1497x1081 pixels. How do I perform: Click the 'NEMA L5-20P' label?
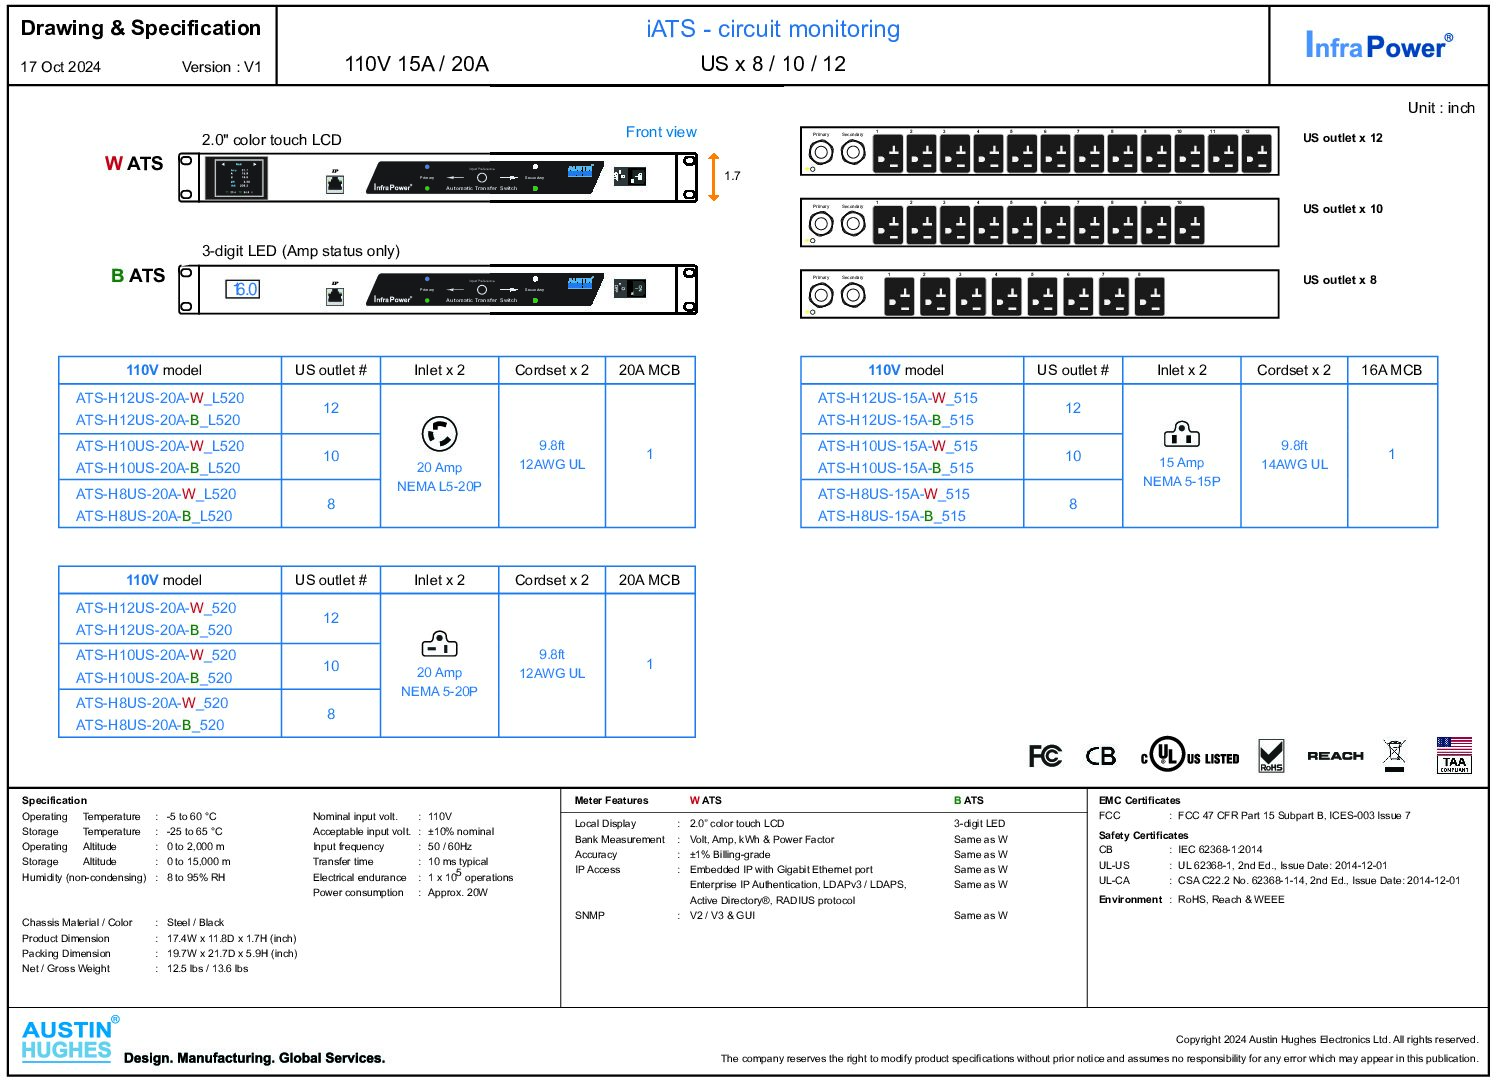439,487
